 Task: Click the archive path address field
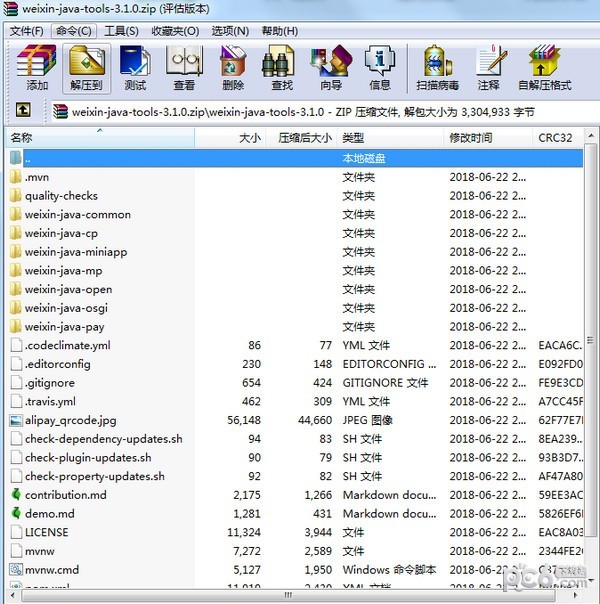324,112
